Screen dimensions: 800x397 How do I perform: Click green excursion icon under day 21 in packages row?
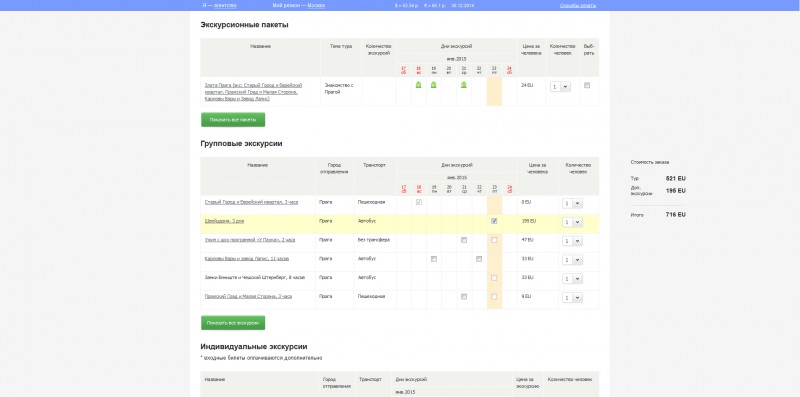tap(463, 85)
